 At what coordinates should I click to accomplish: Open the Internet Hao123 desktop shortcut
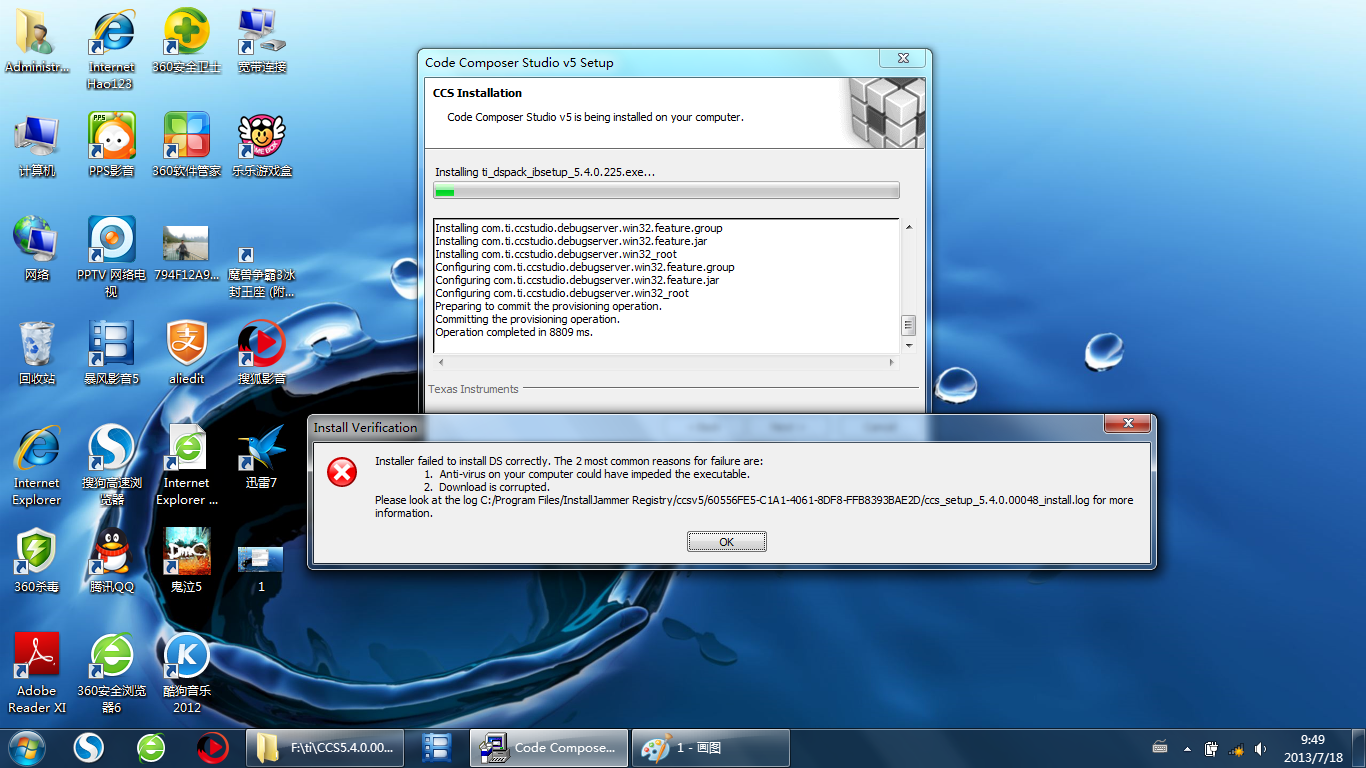click(x=111, y=49)
